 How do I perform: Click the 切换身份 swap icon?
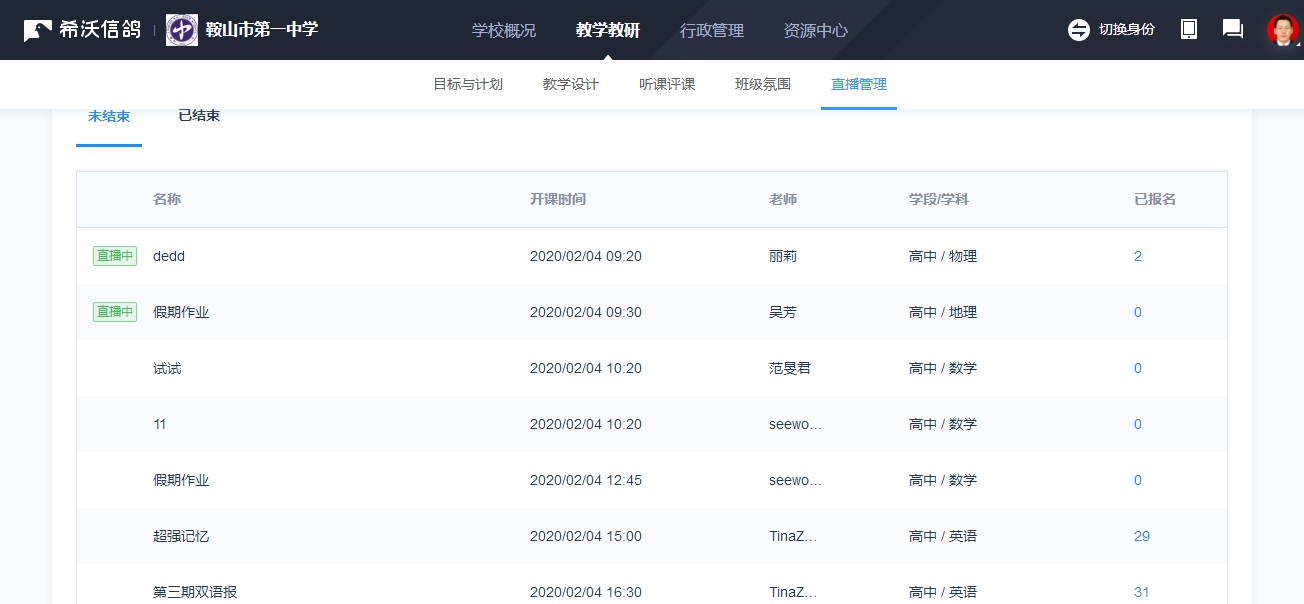click(1078, 30)
